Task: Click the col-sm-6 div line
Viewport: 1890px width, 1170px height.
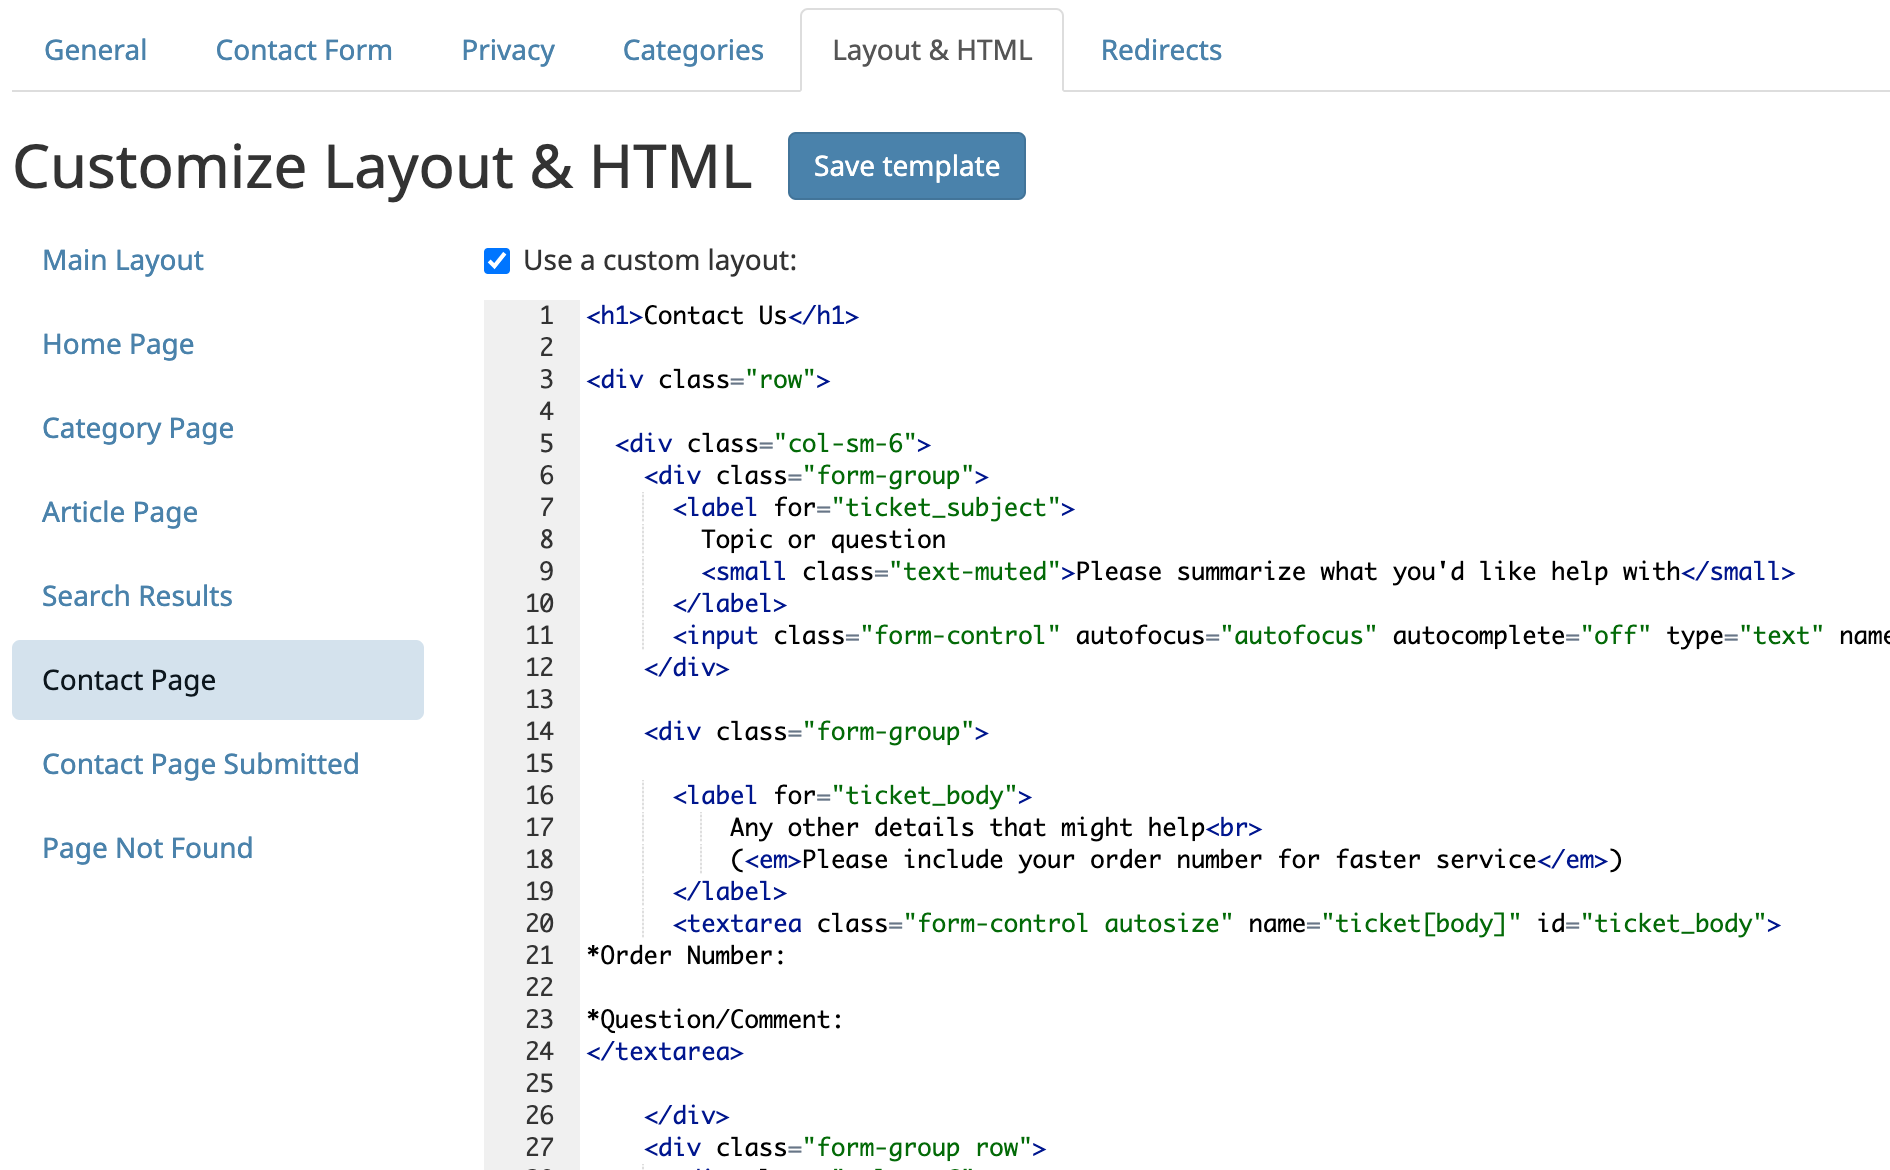Action: (773, 444)
